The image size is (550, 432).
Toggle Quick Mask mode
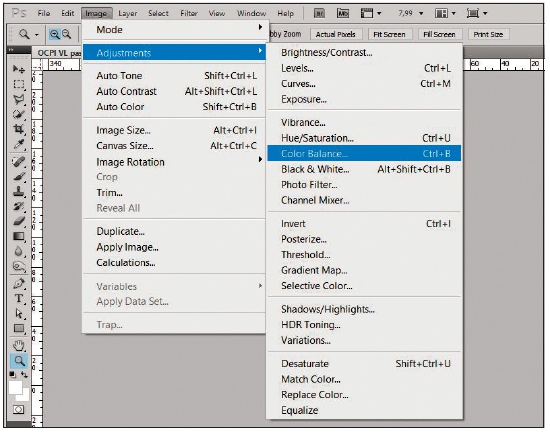[x=19, y=409]
